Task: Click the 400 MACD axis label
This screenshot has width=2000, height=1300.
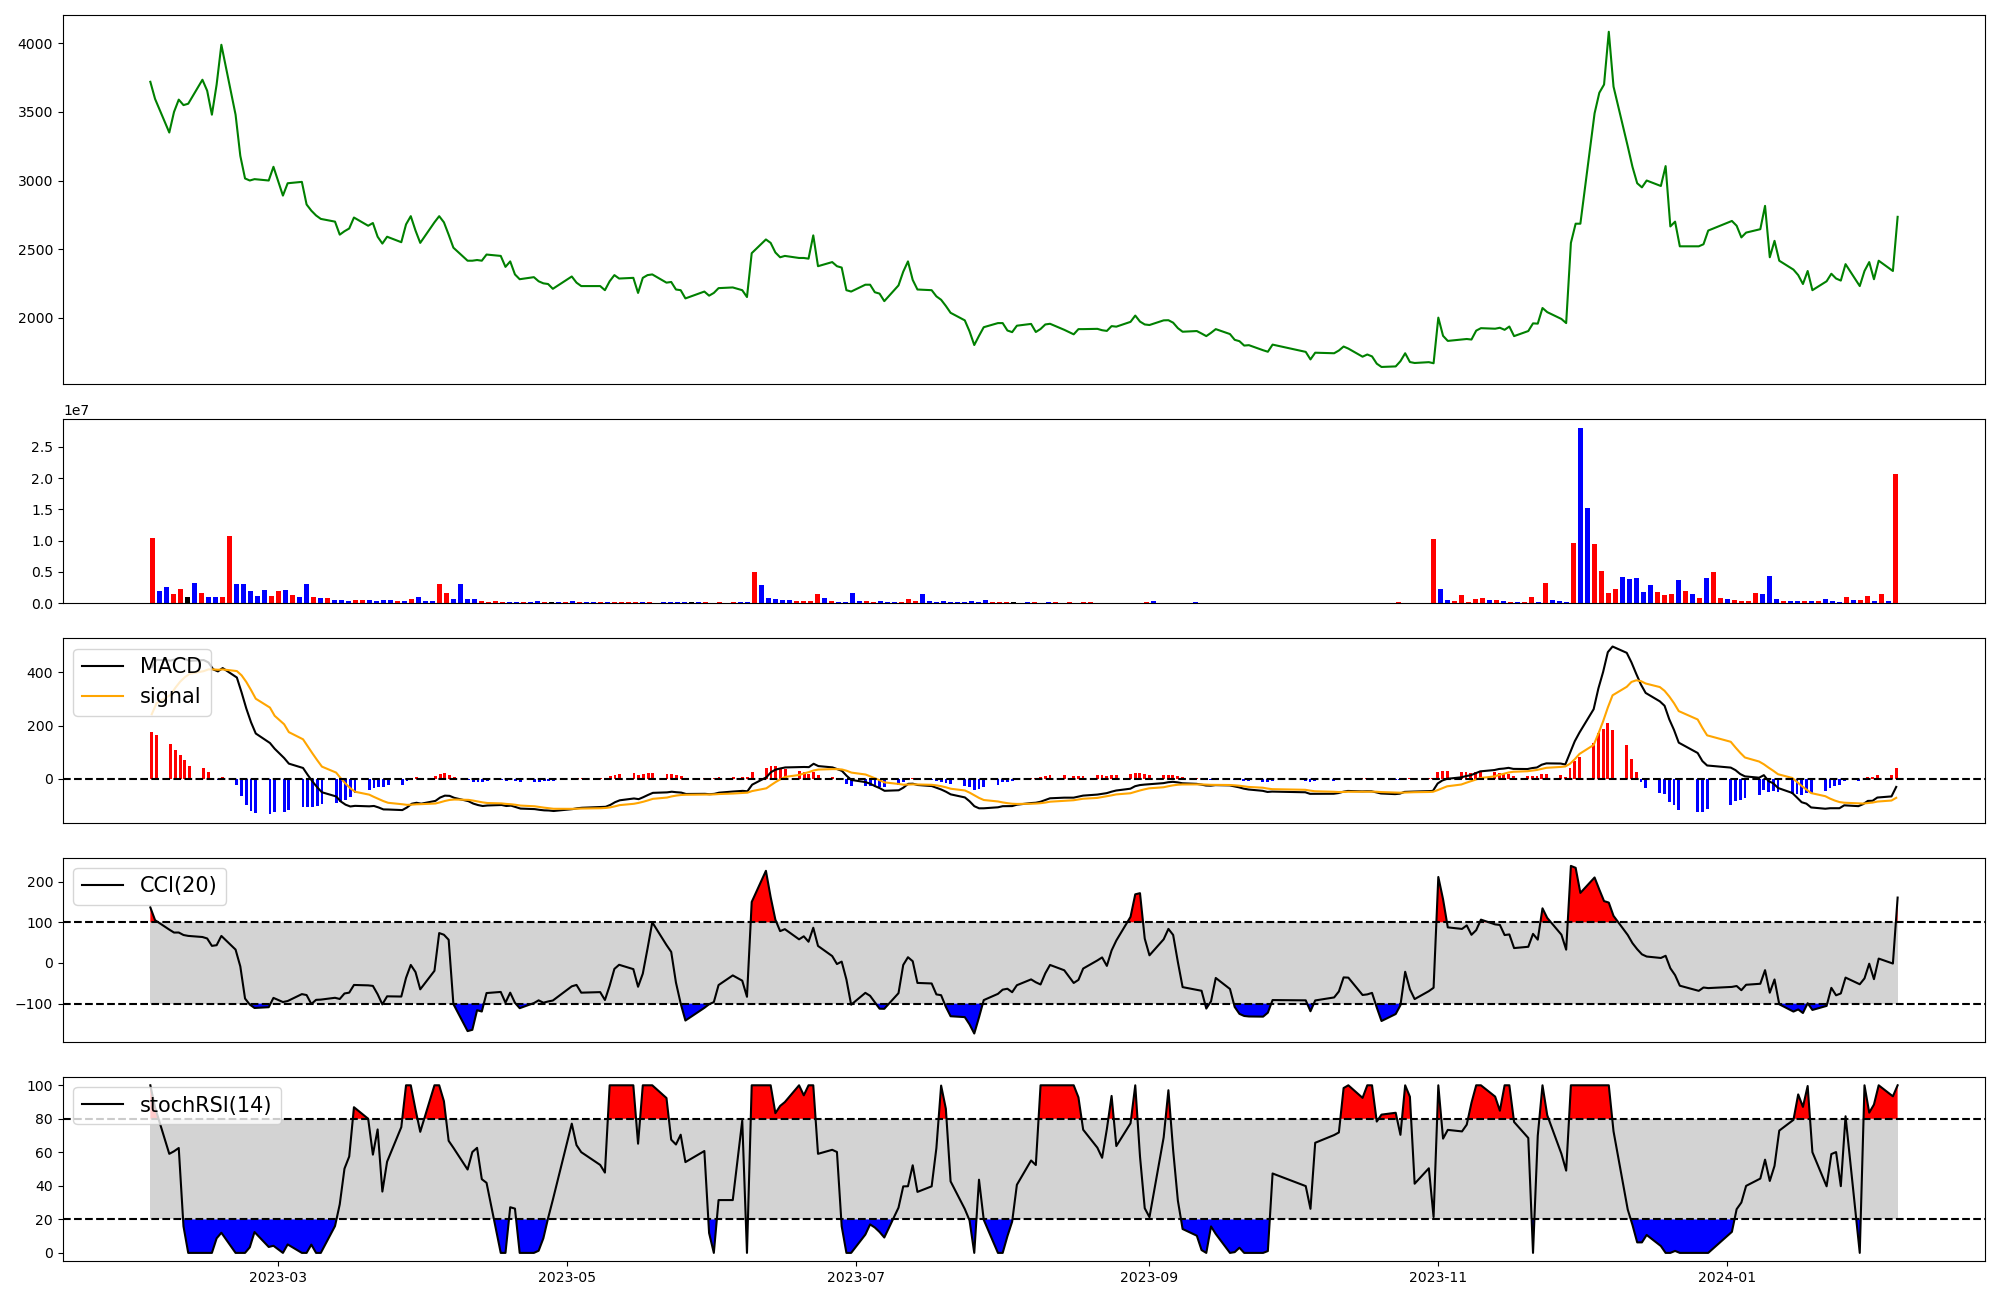Action: click(x=41, y=673)
